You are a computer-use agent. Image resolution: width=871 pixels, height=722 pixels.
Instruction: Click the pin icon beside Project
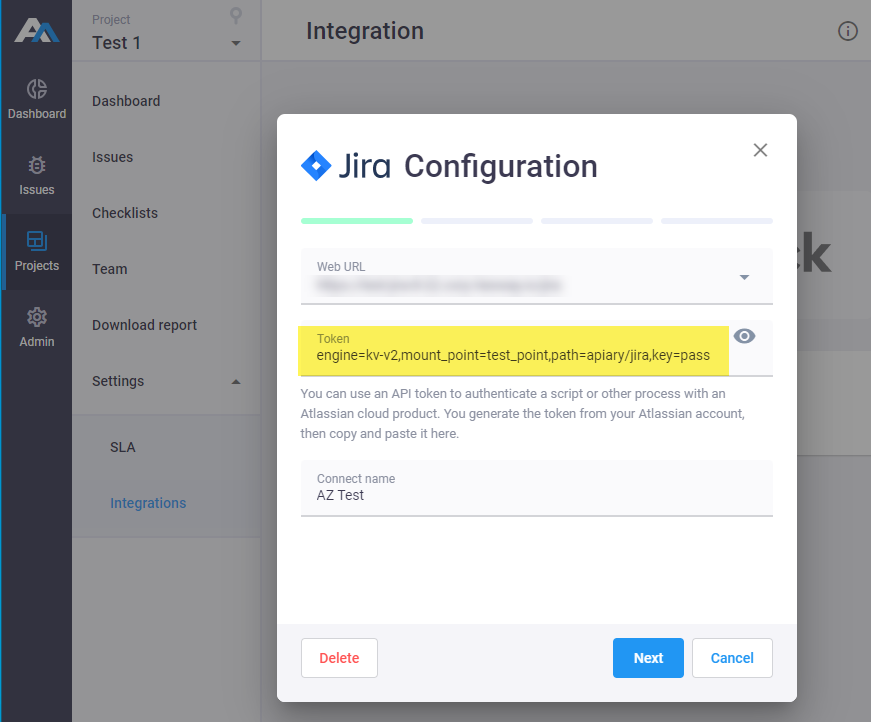pos(236,16)
